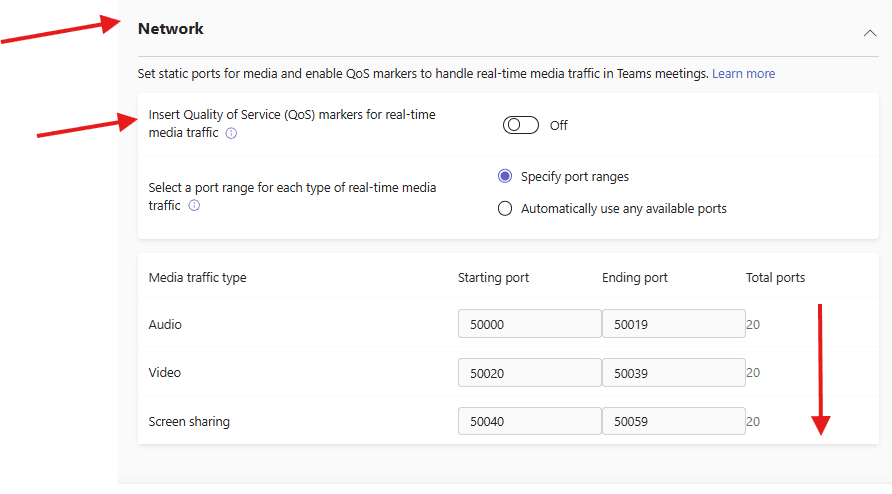Click the Total ports column header
This screenshot has width=892, height=494.
coord(775,278)
